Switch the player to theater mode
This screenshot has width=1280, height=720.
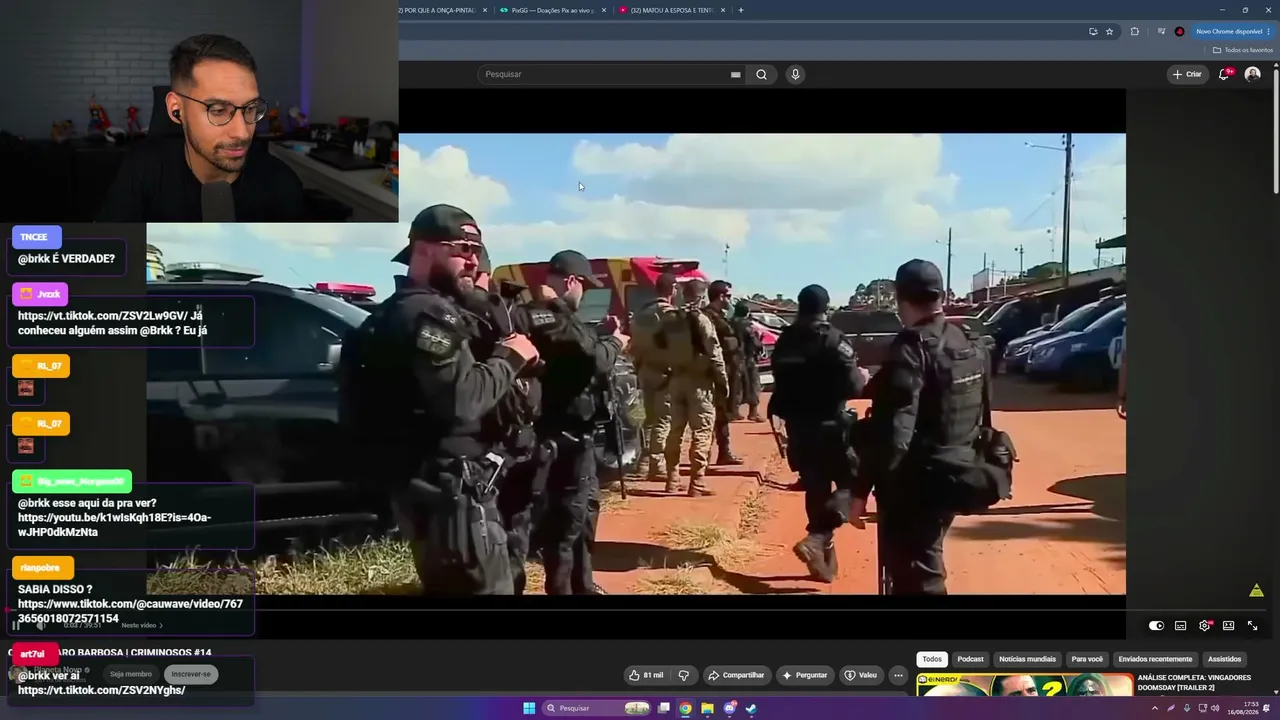point(1229,626)
